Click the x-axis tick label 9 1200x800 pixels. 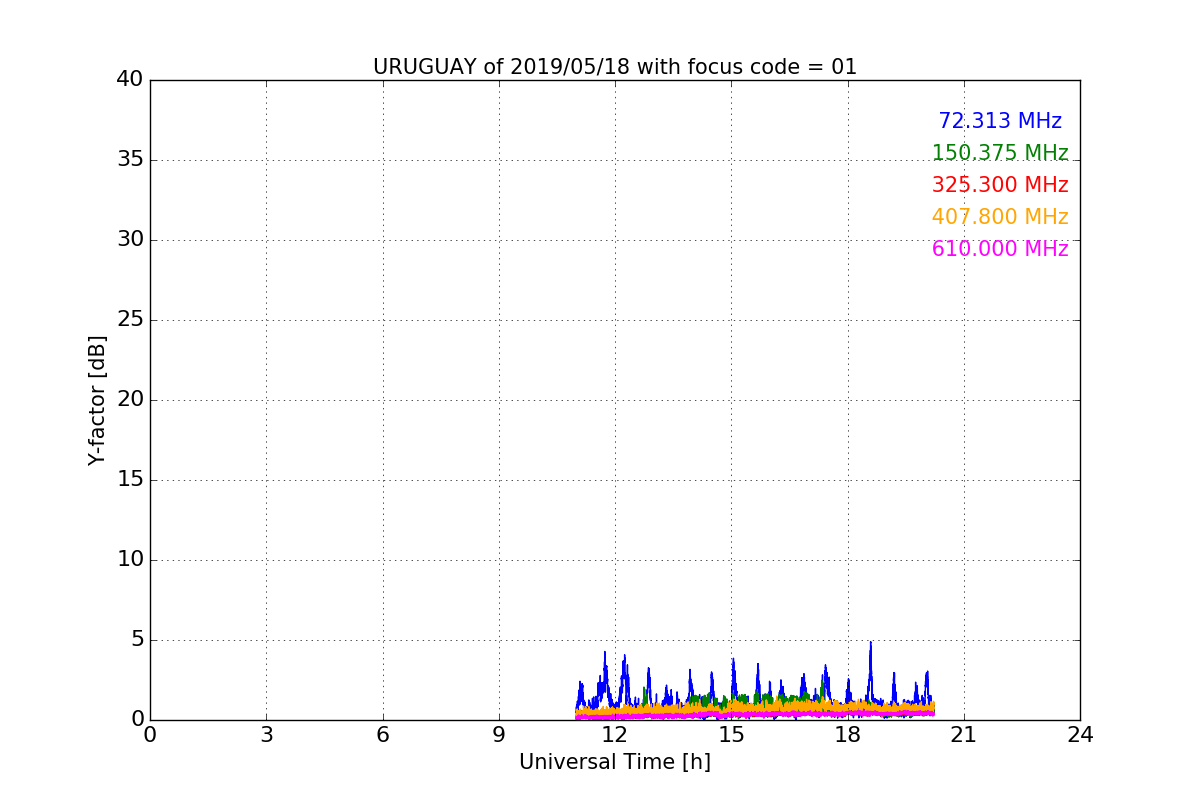point(499,735)
